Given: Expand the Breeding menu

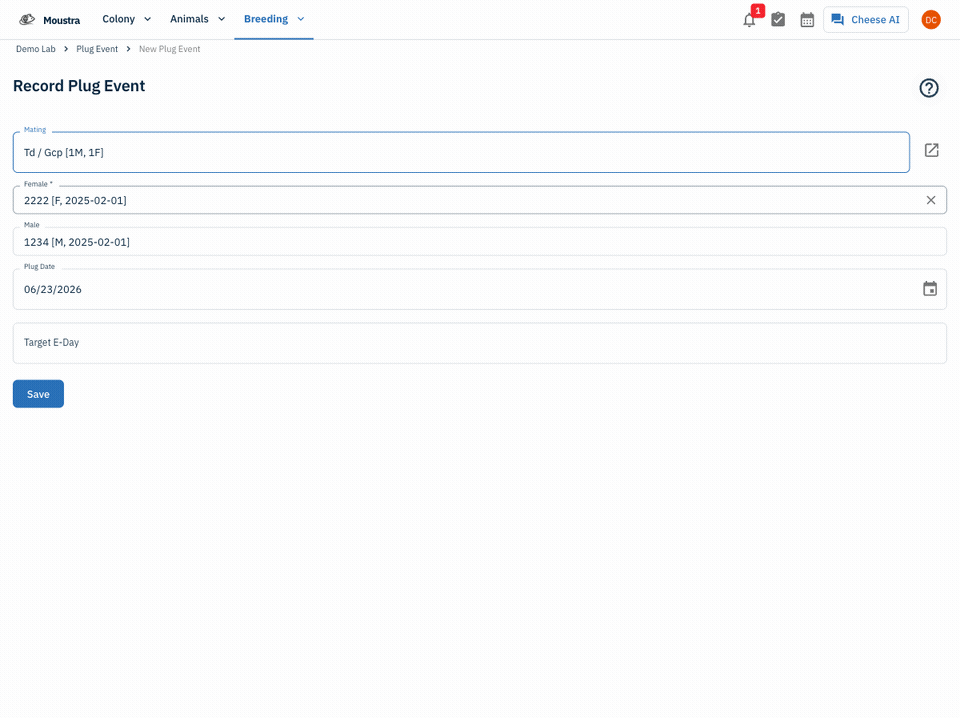Looking at the screenshot, I should (x=274, y=19).
